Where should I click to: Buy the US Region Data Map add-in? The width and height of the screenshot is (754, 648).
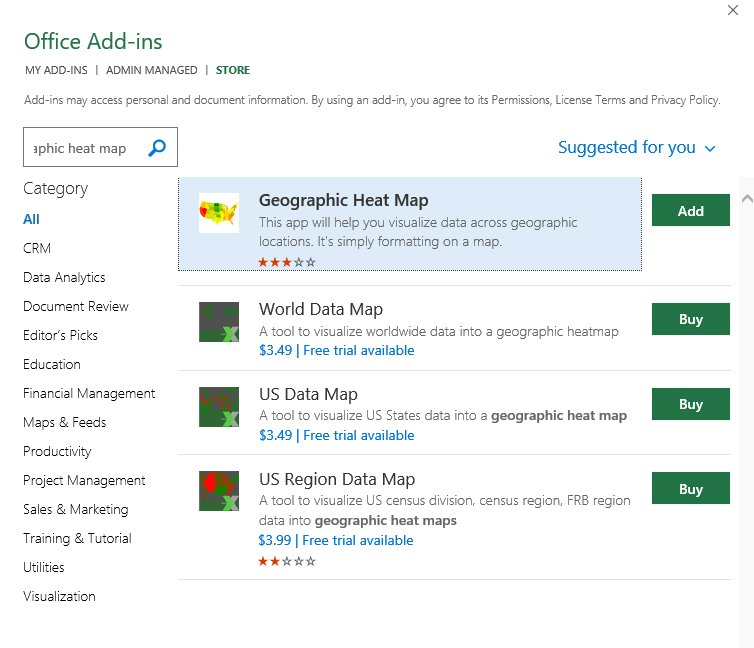[x=690, y=489]
